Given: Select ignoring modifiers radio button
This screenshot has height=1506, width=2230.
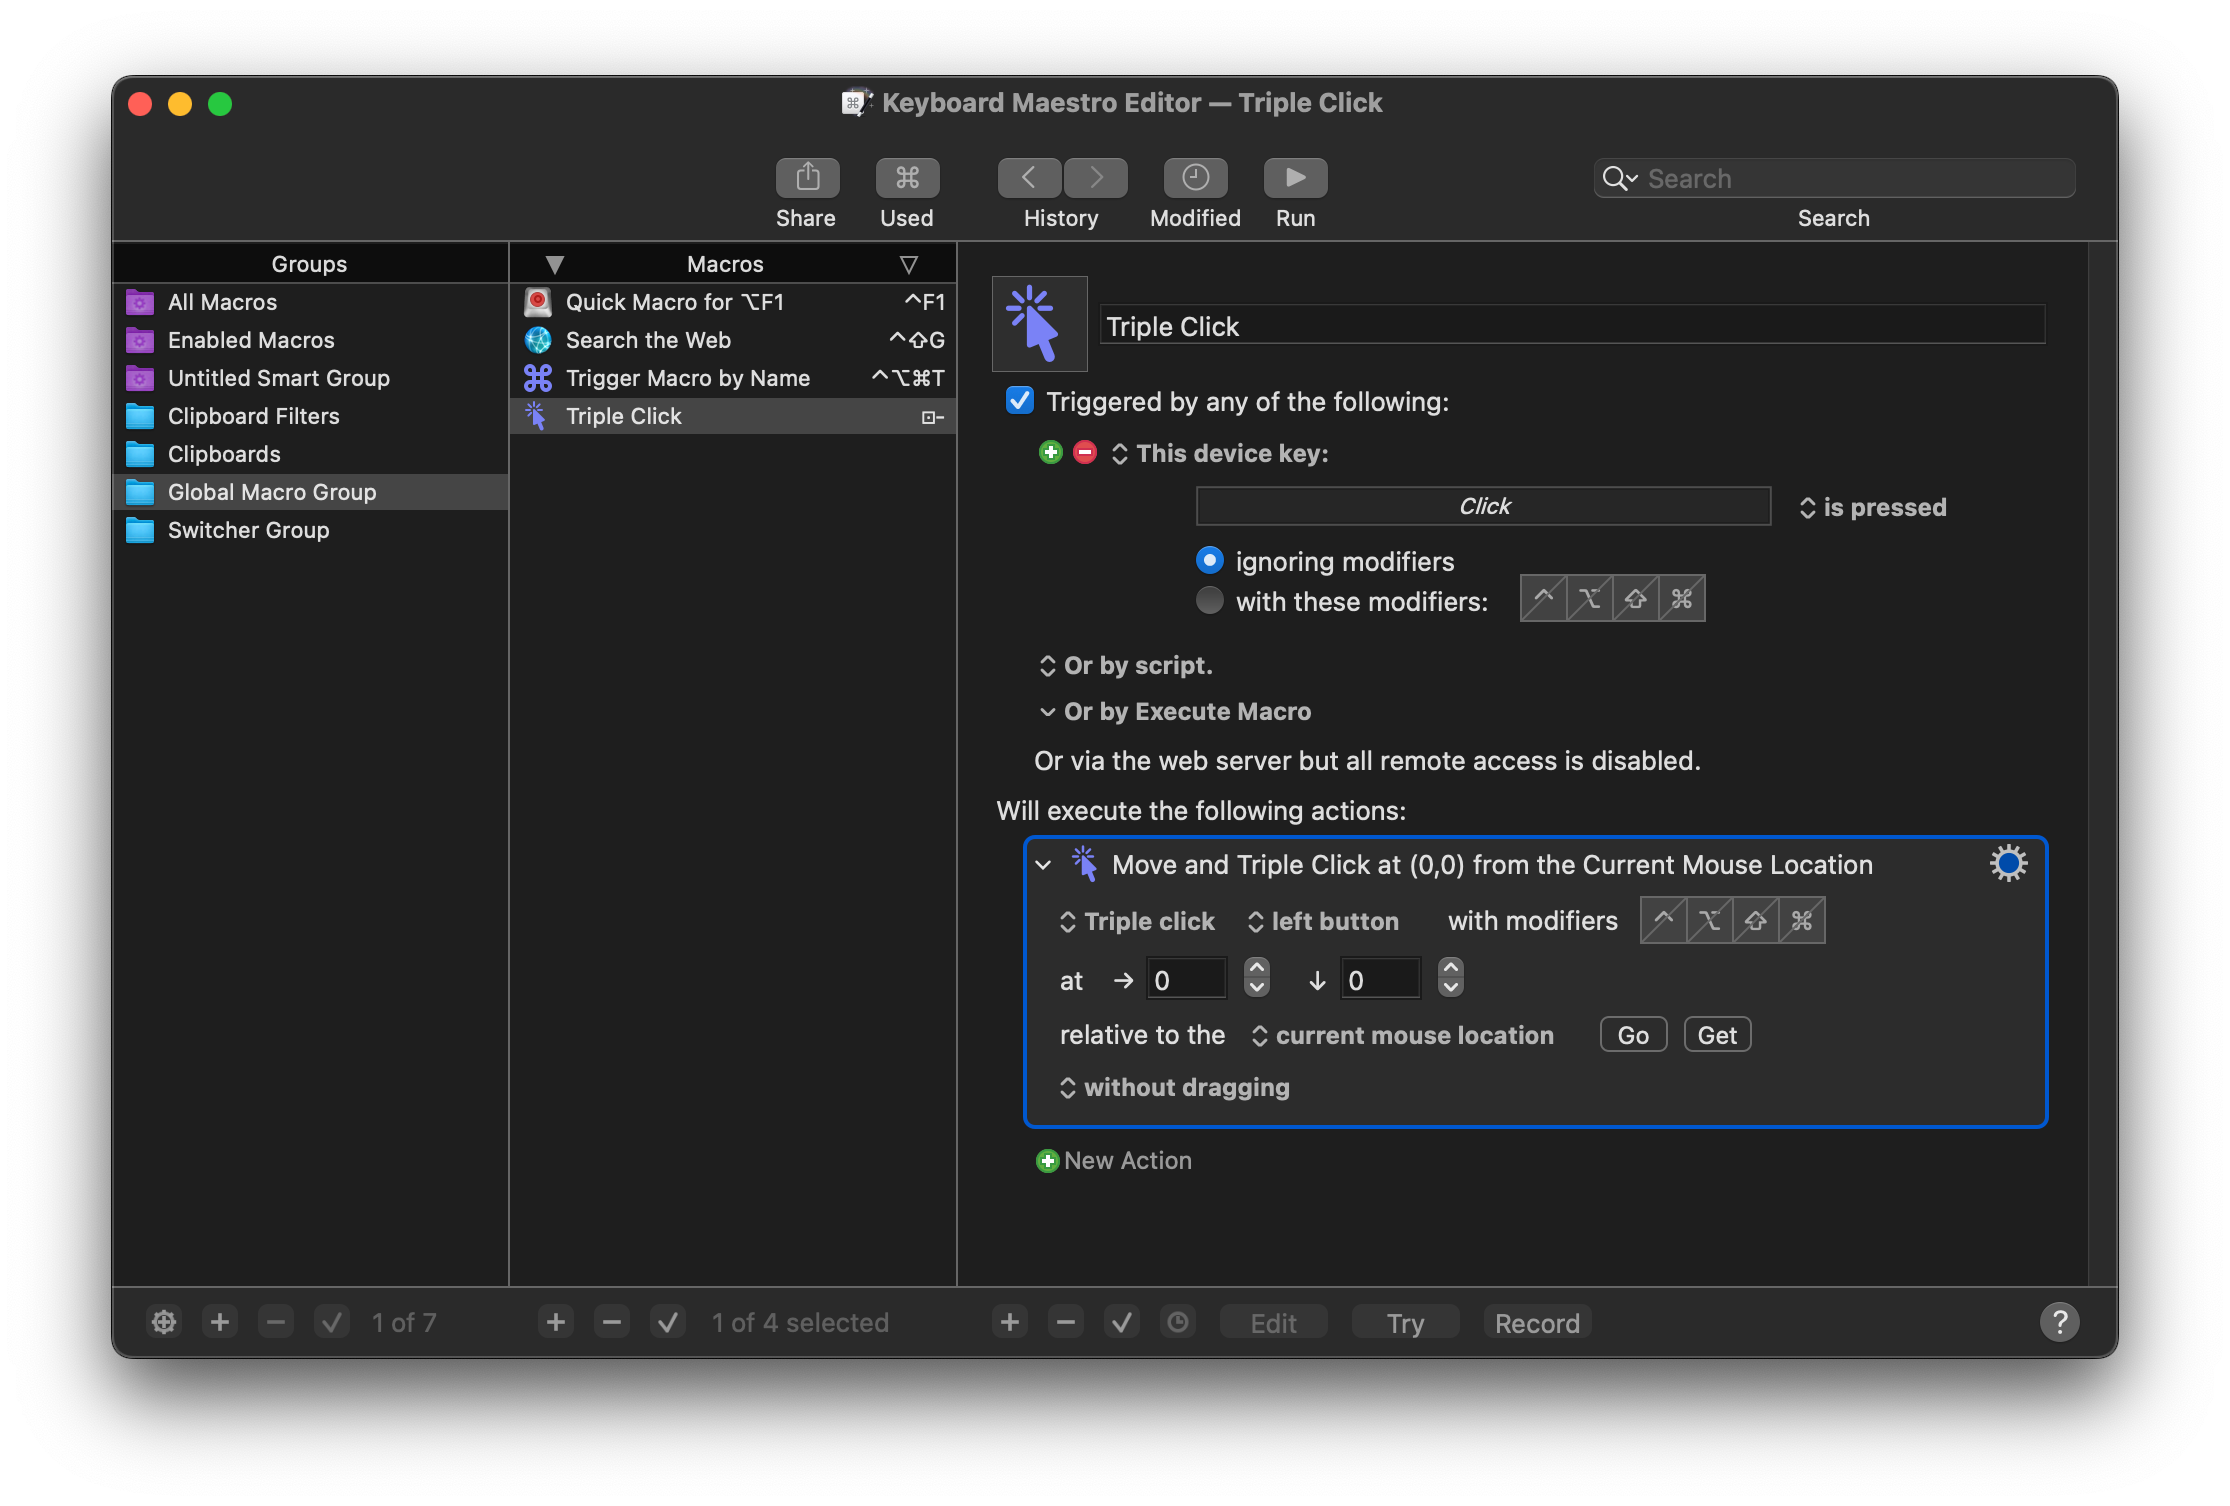Looking at the screenshot, I should [1210, 560].
